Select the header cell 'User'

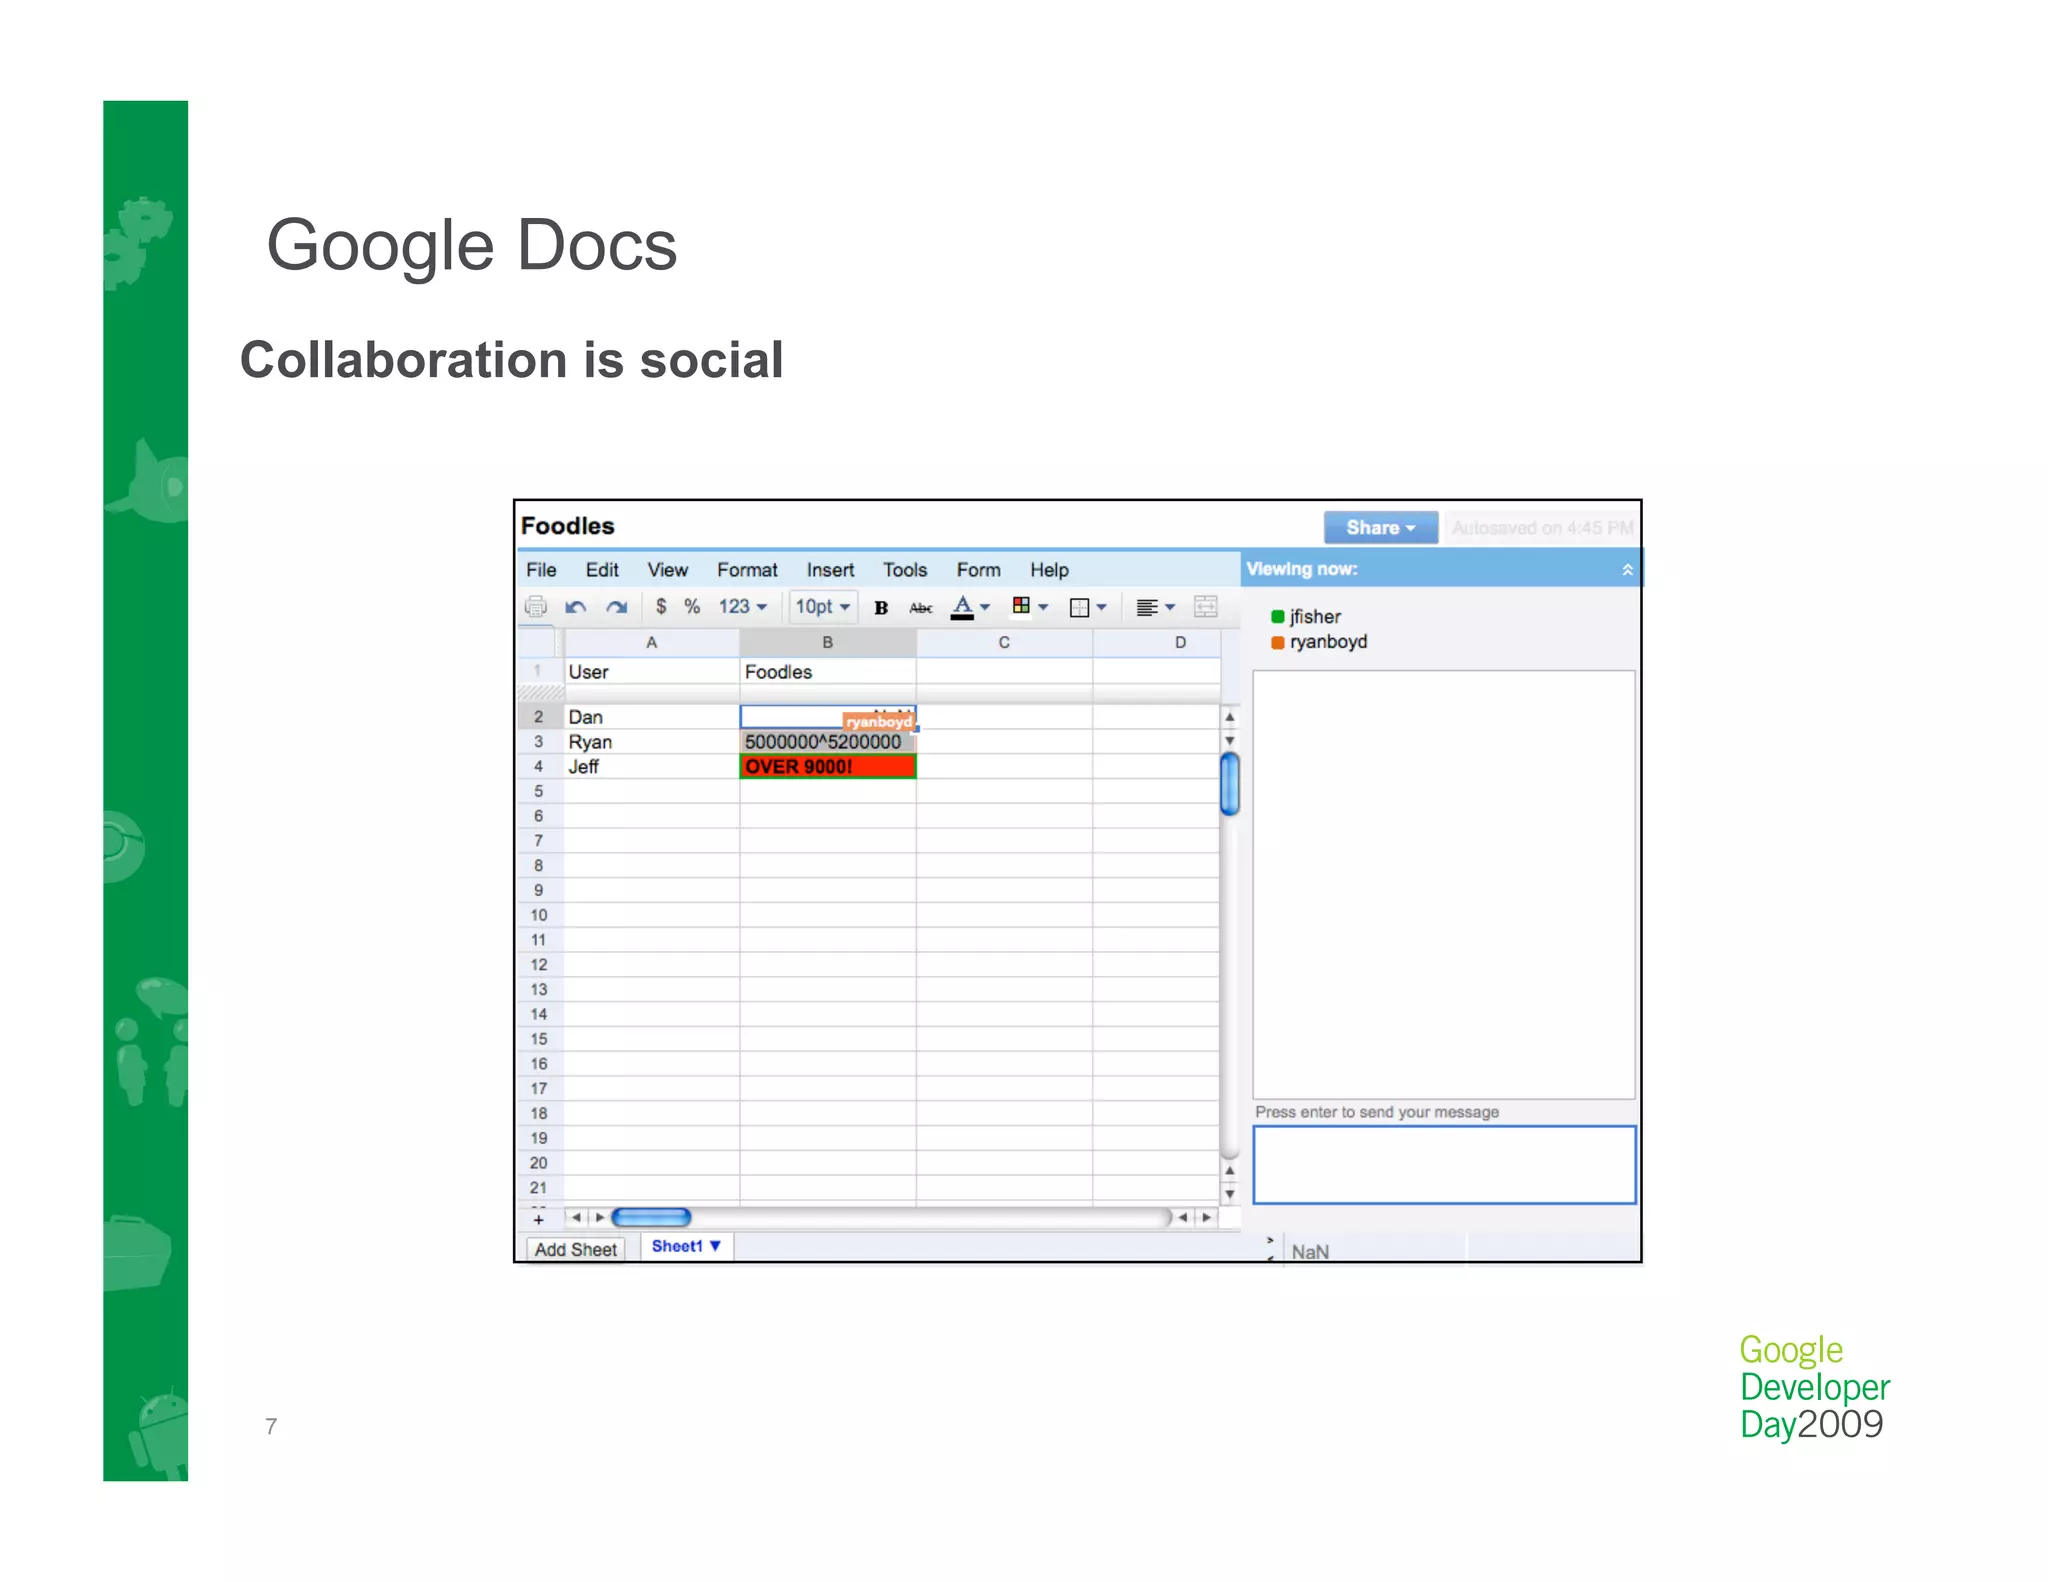point(651,672)
